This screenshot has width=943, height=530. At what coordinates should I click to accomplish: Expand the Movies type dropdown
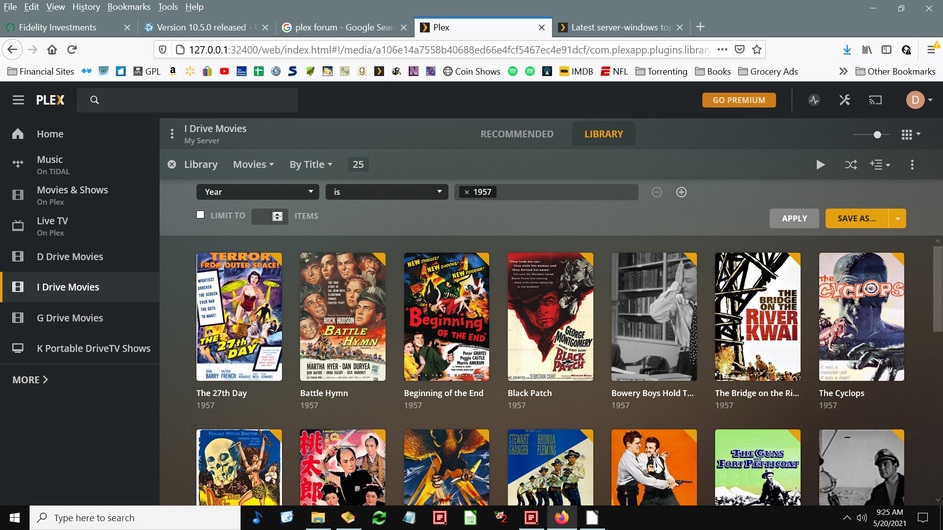[x=253, y=164]
